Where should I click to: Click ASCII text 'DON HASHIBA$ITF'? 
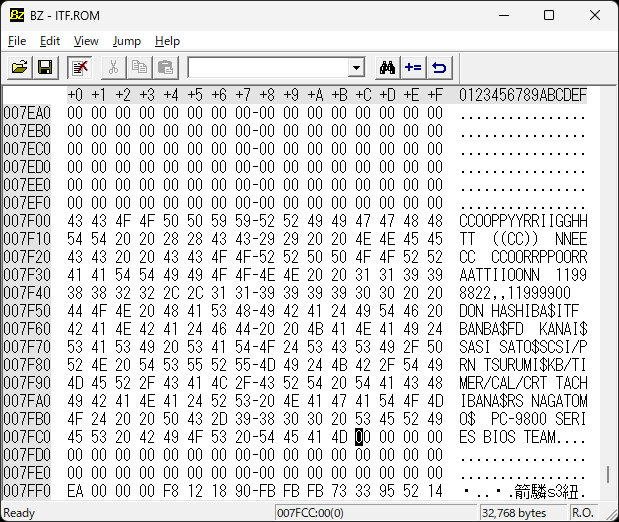(x=519, y=311)
